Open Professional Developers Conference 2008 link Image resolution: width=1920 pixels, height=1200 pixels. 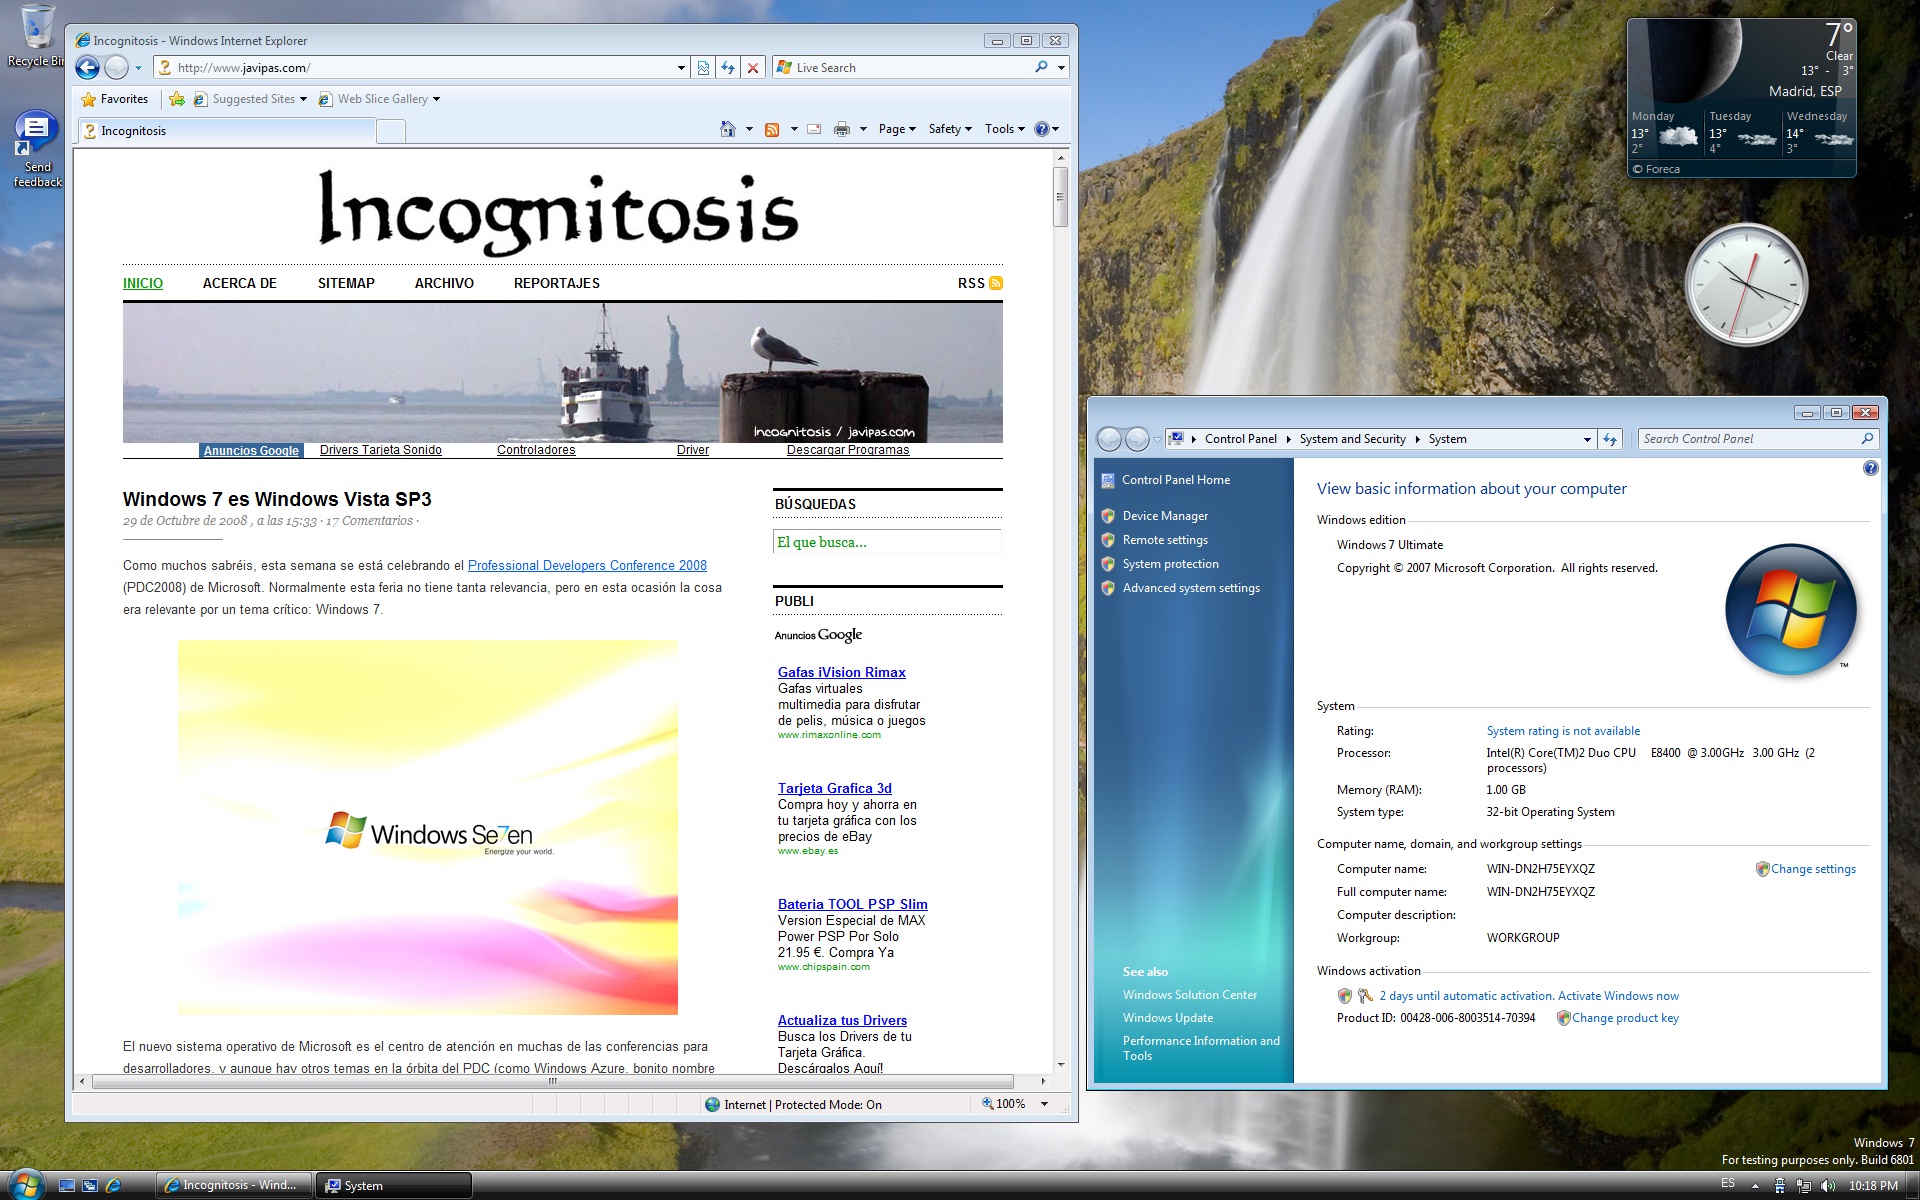coord(587,565)
